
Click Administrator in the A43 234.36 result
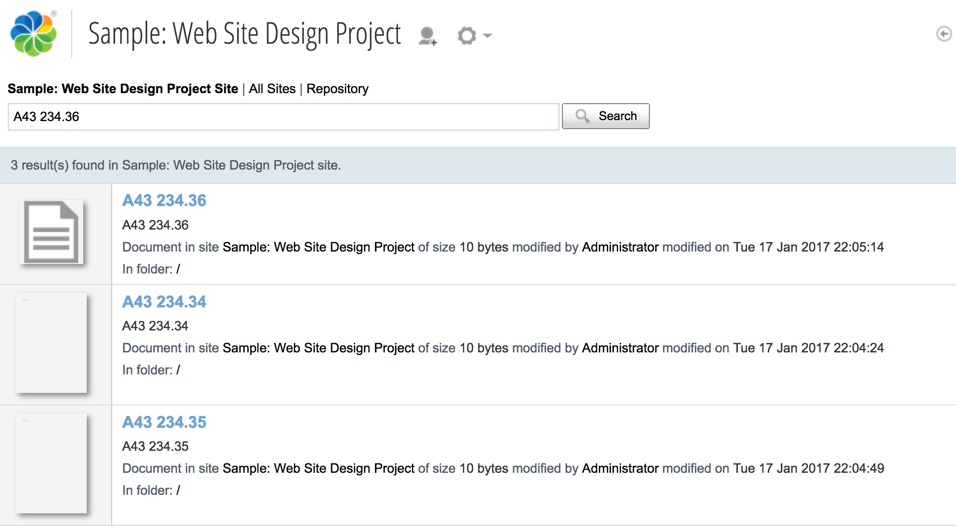pos(620,247)
